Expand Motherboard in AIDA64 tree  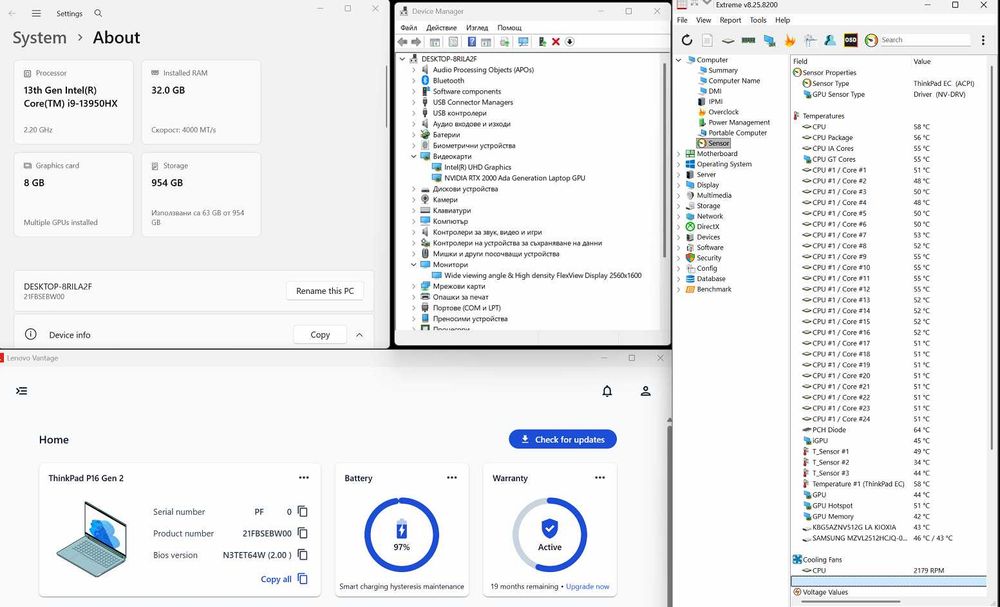tap(679, 154)
